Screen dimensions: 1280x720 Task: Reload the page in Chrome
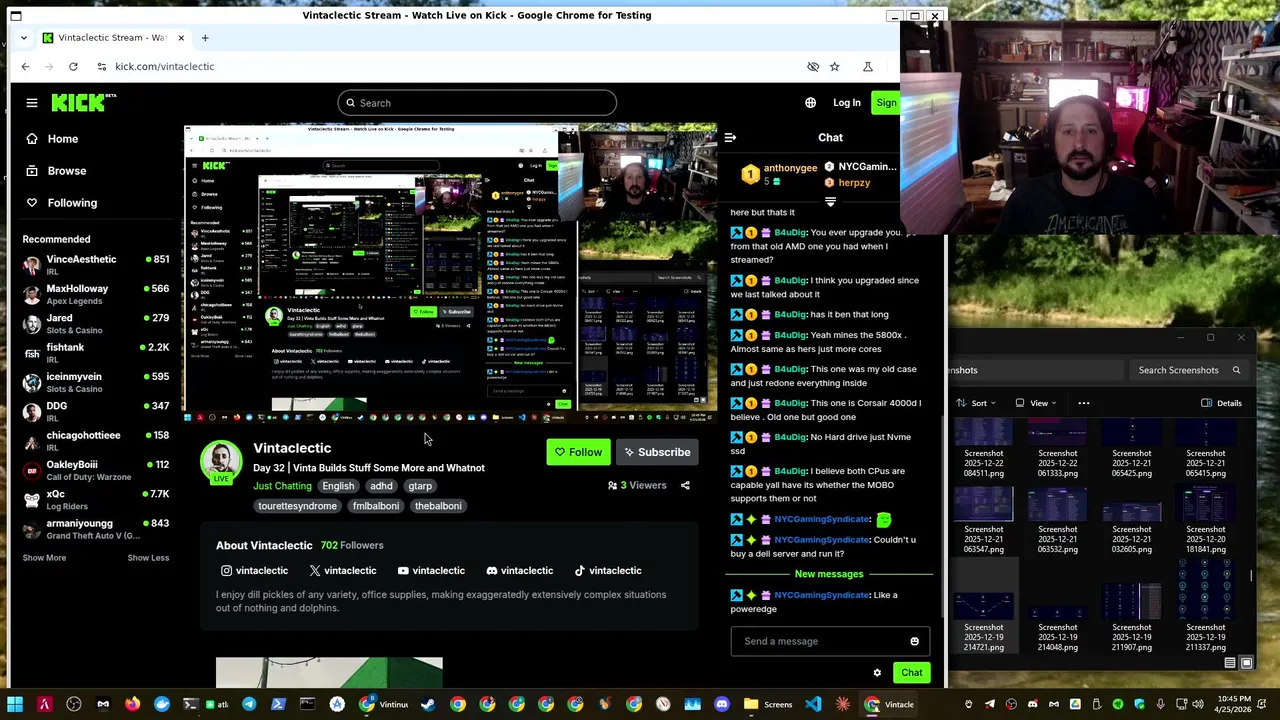(x=73, y=67)
